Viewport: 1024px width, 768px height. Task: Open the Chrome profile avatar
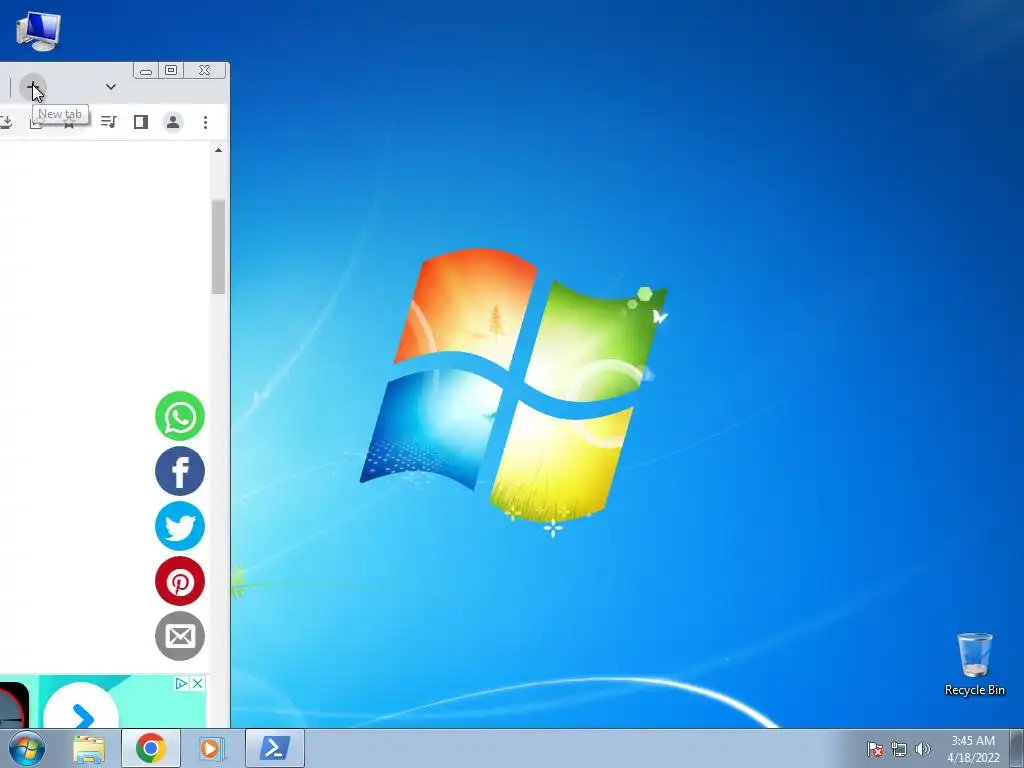click(173, 122)
